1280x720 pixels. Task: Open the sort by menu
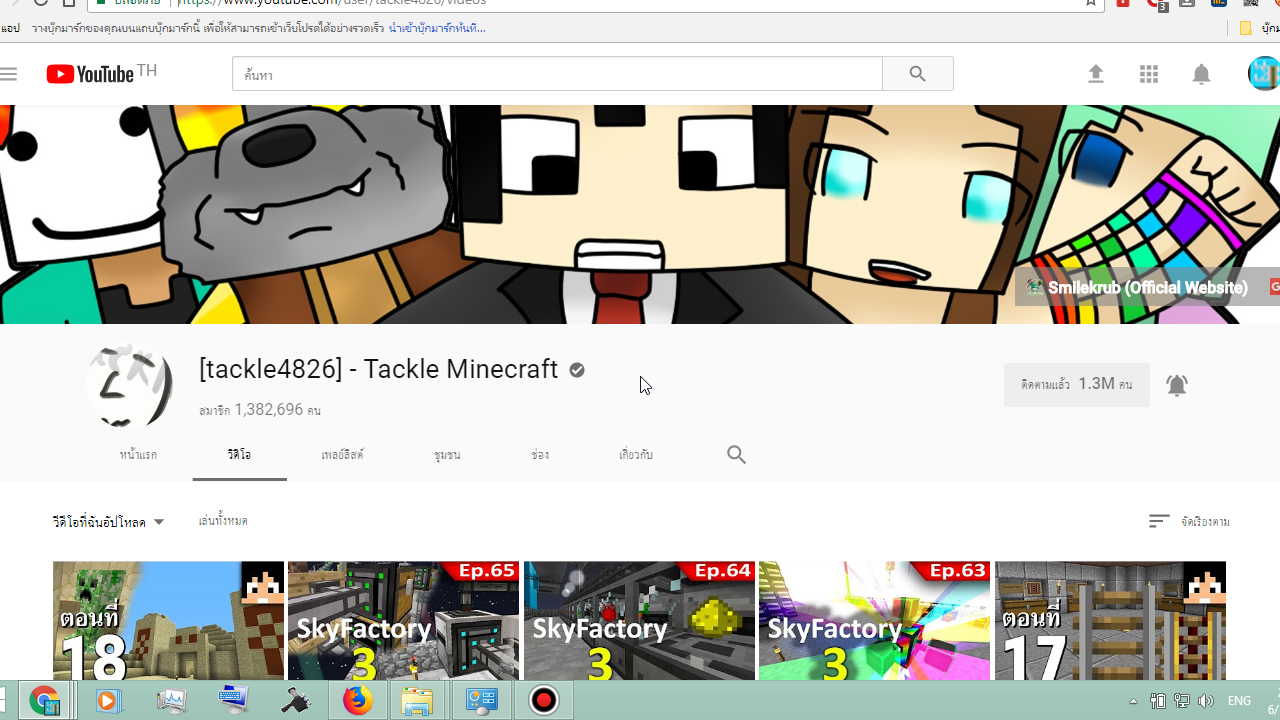[1189, 521]
